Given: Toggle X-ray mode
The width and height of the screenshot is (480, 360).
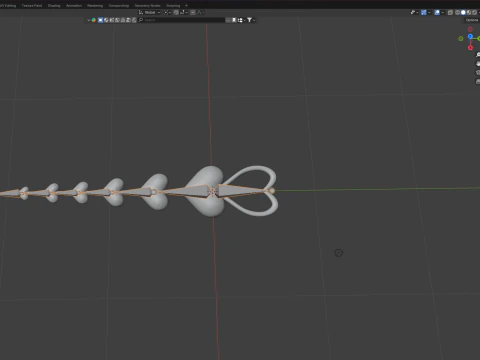Looking at the screenshot, I should click(450, 12).
